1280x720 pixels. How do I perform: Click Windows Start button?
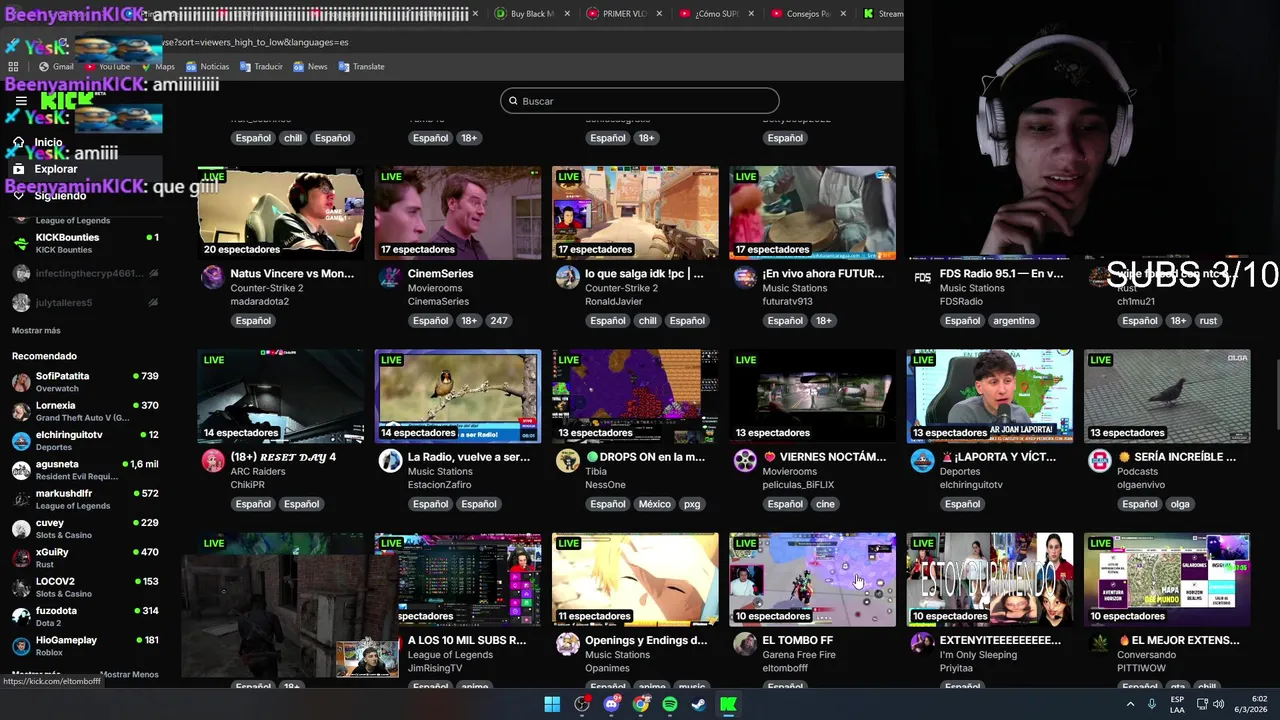tap(552, 704)
